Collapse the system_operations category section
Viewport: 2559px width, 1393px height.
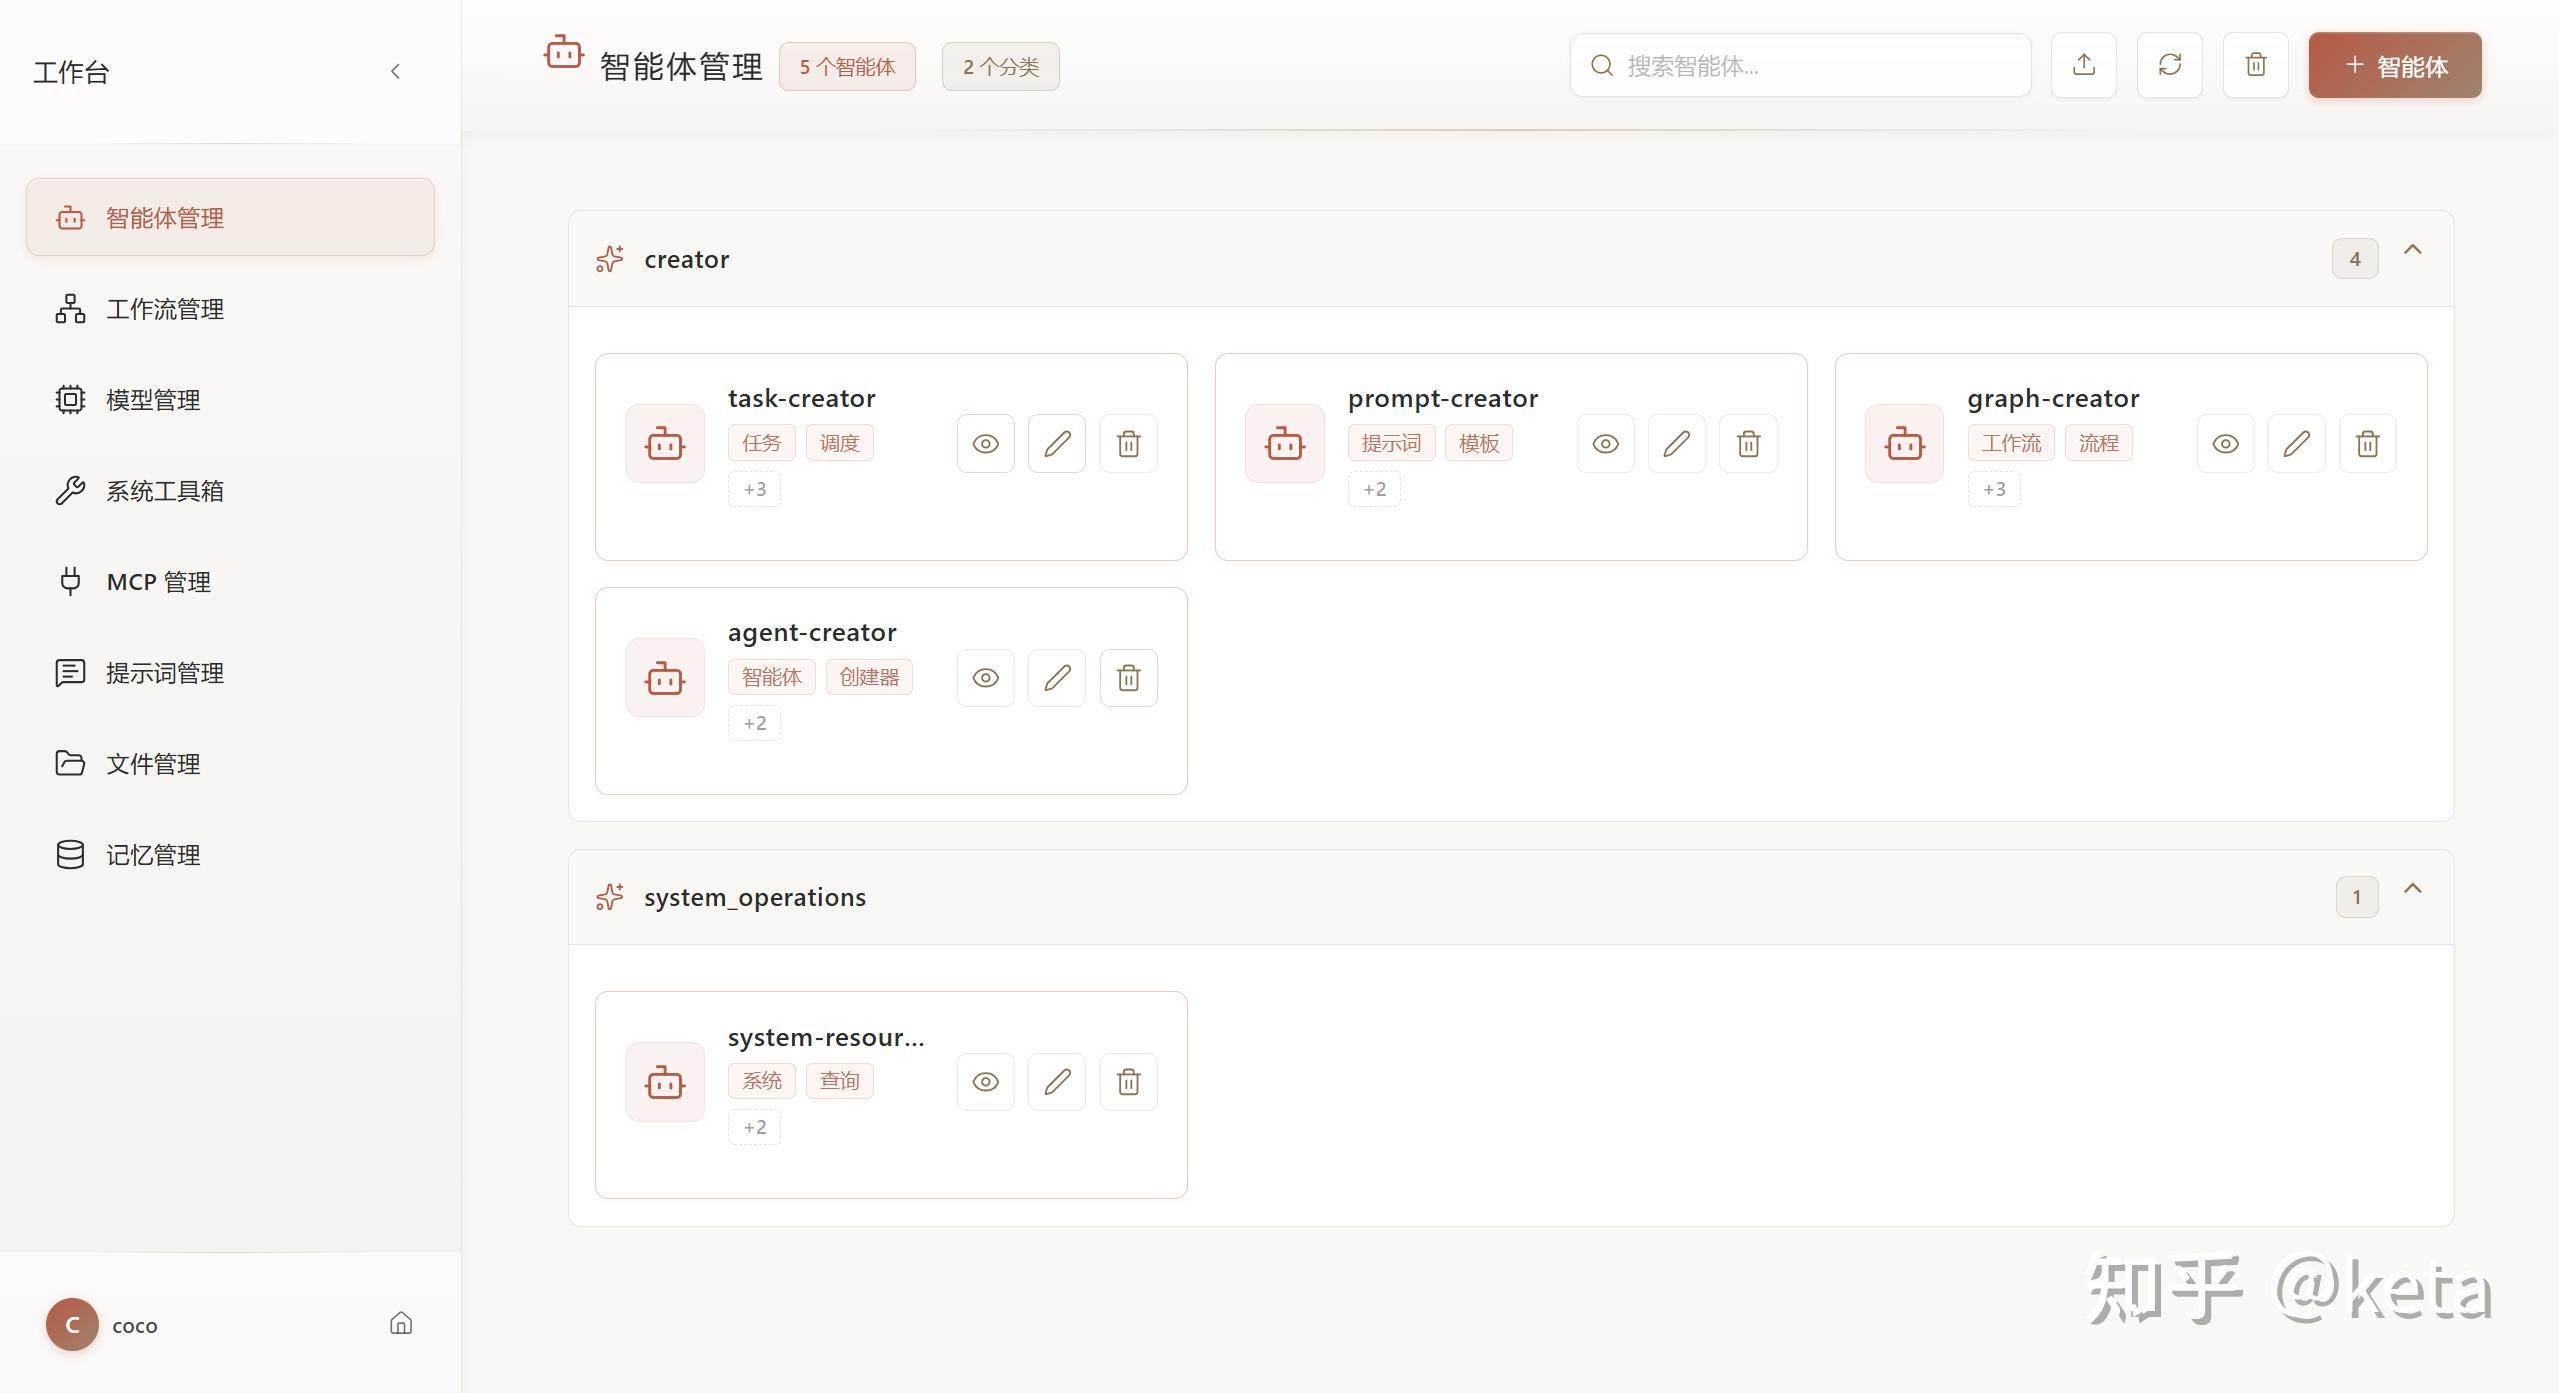2412,888
